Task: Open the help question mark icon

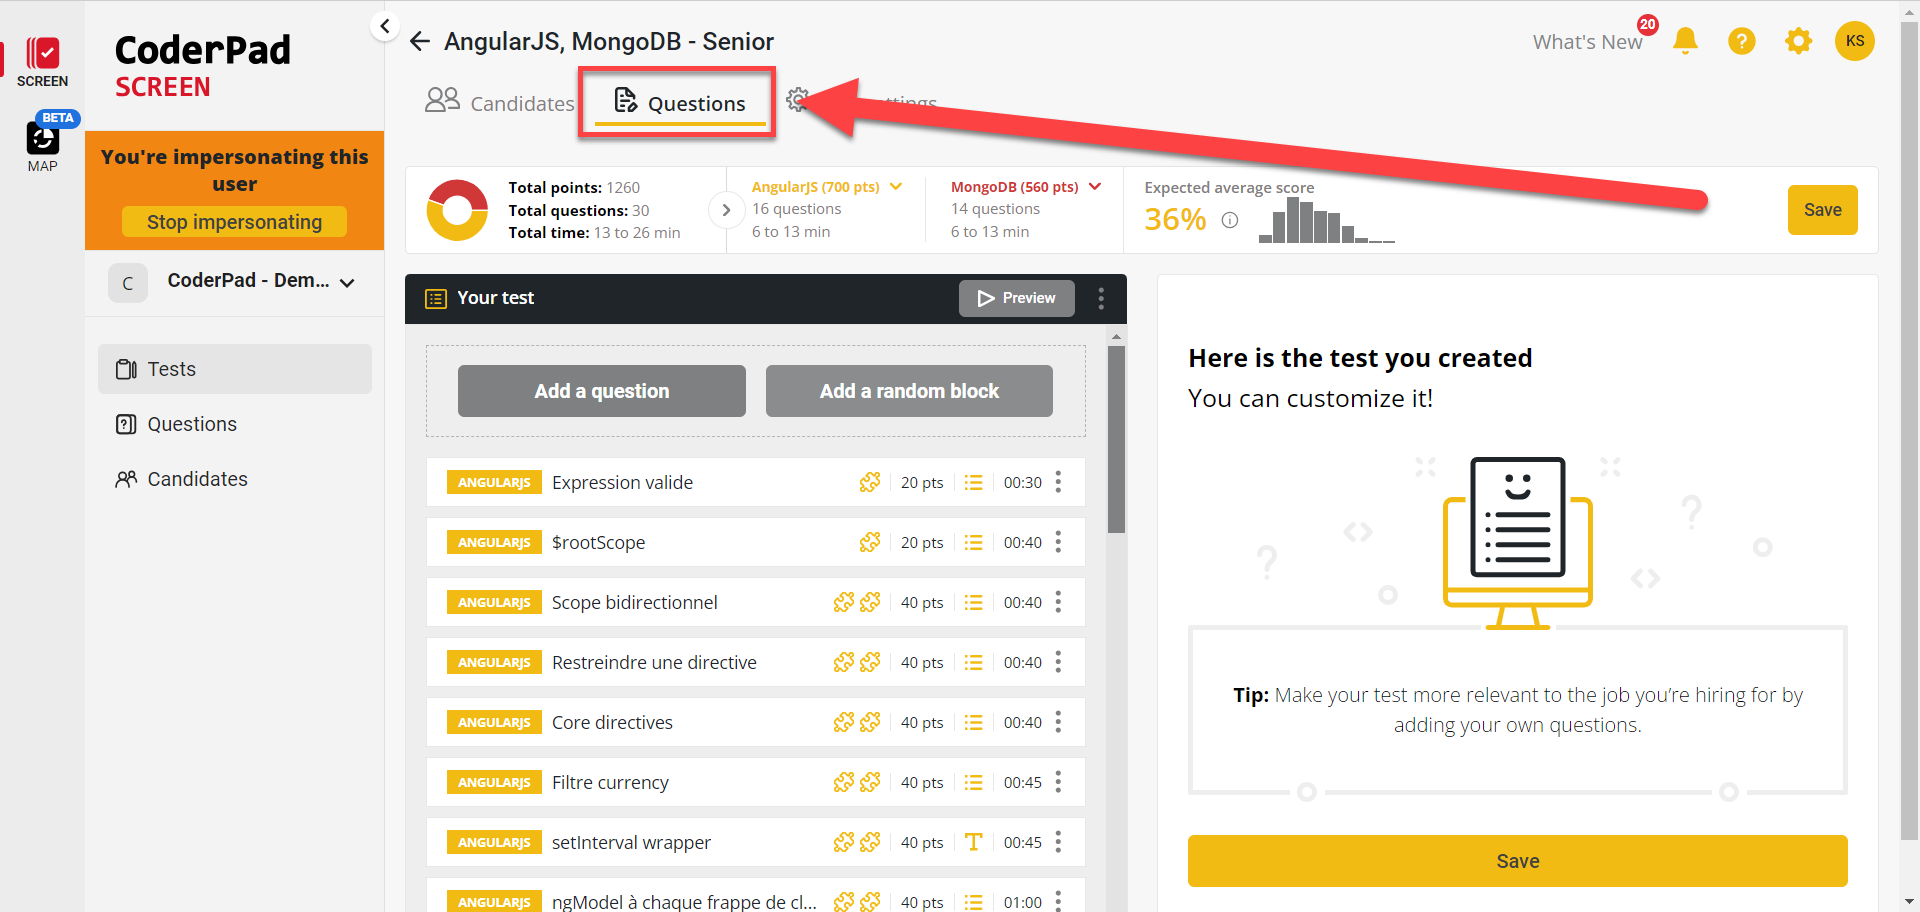Action: (1741, 41)
